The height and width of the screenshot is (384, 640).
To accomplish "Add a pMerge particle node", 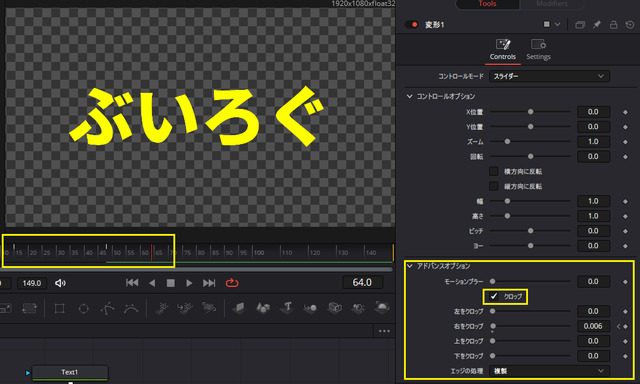I will tap(184, 308).
